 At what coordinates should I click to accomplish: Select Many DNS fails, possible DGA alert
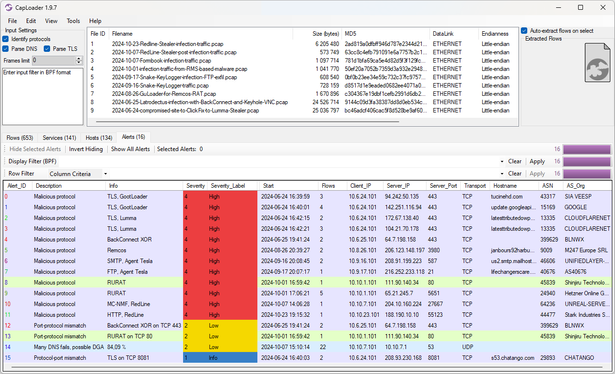coord(307,347)
